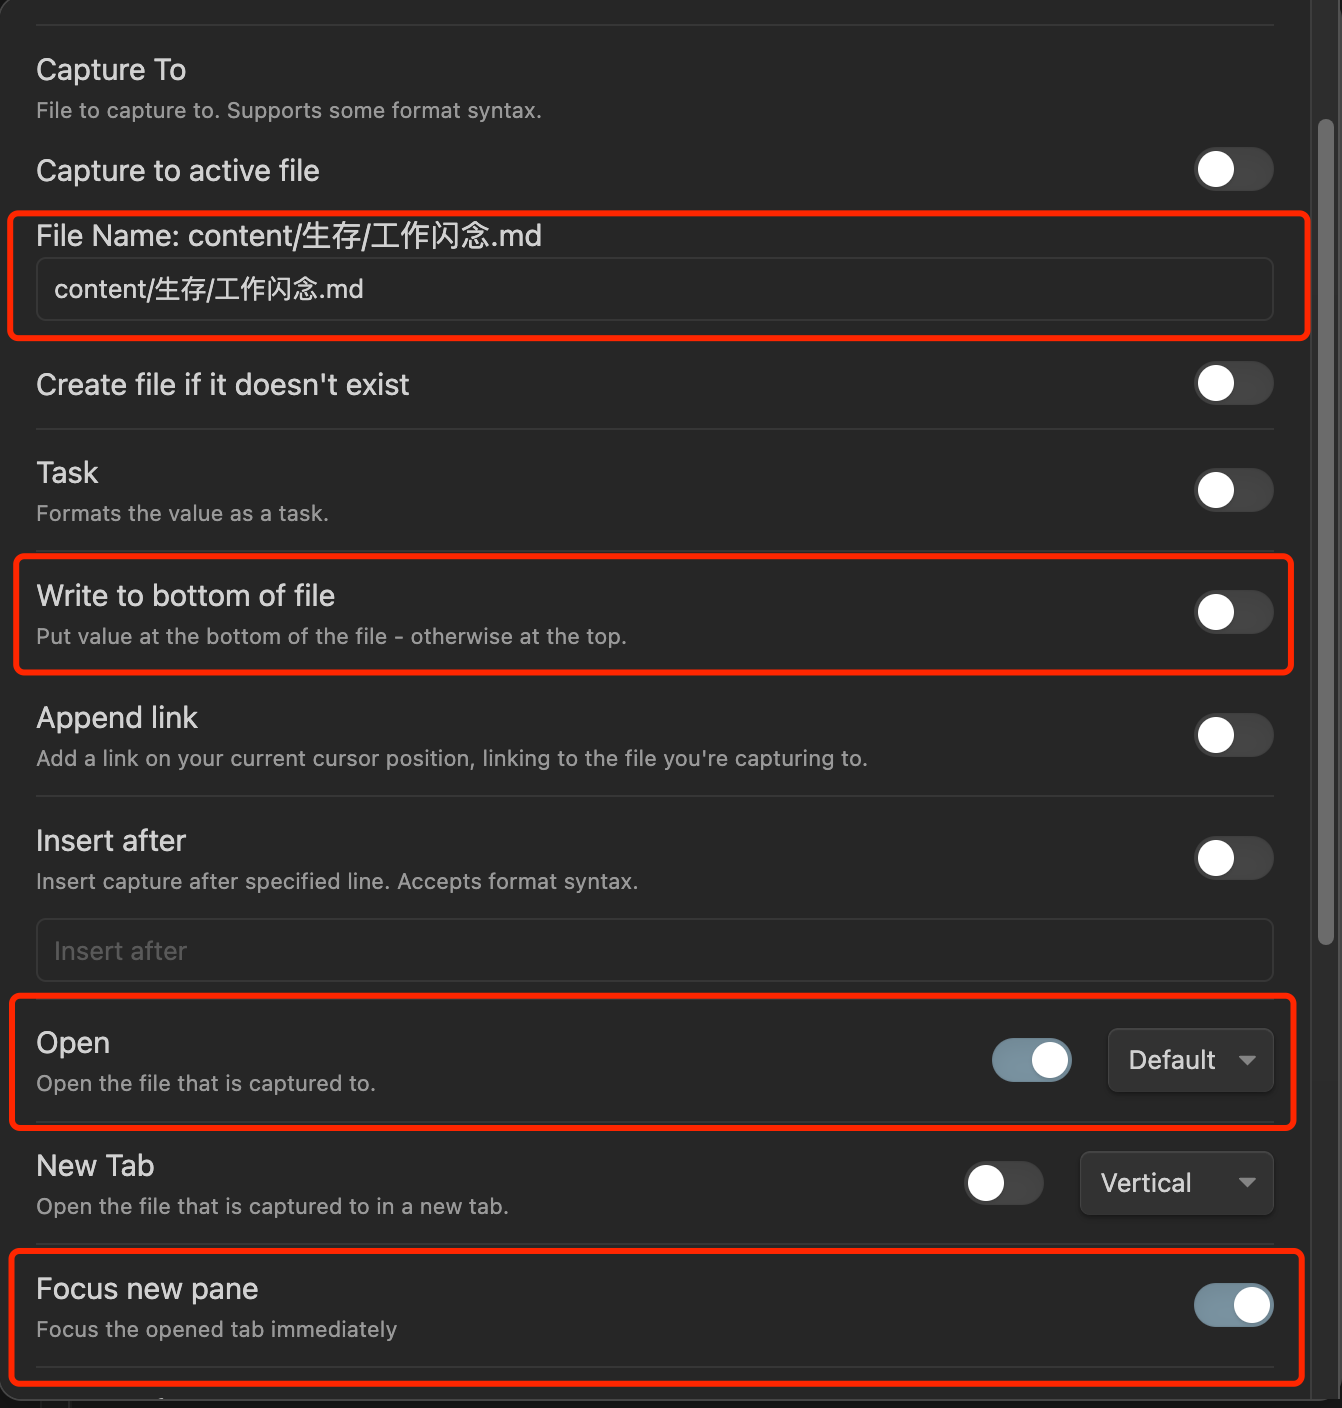1342x1408 pixels.
Task: Switch on Append link option
Action: pos(1233,735)
